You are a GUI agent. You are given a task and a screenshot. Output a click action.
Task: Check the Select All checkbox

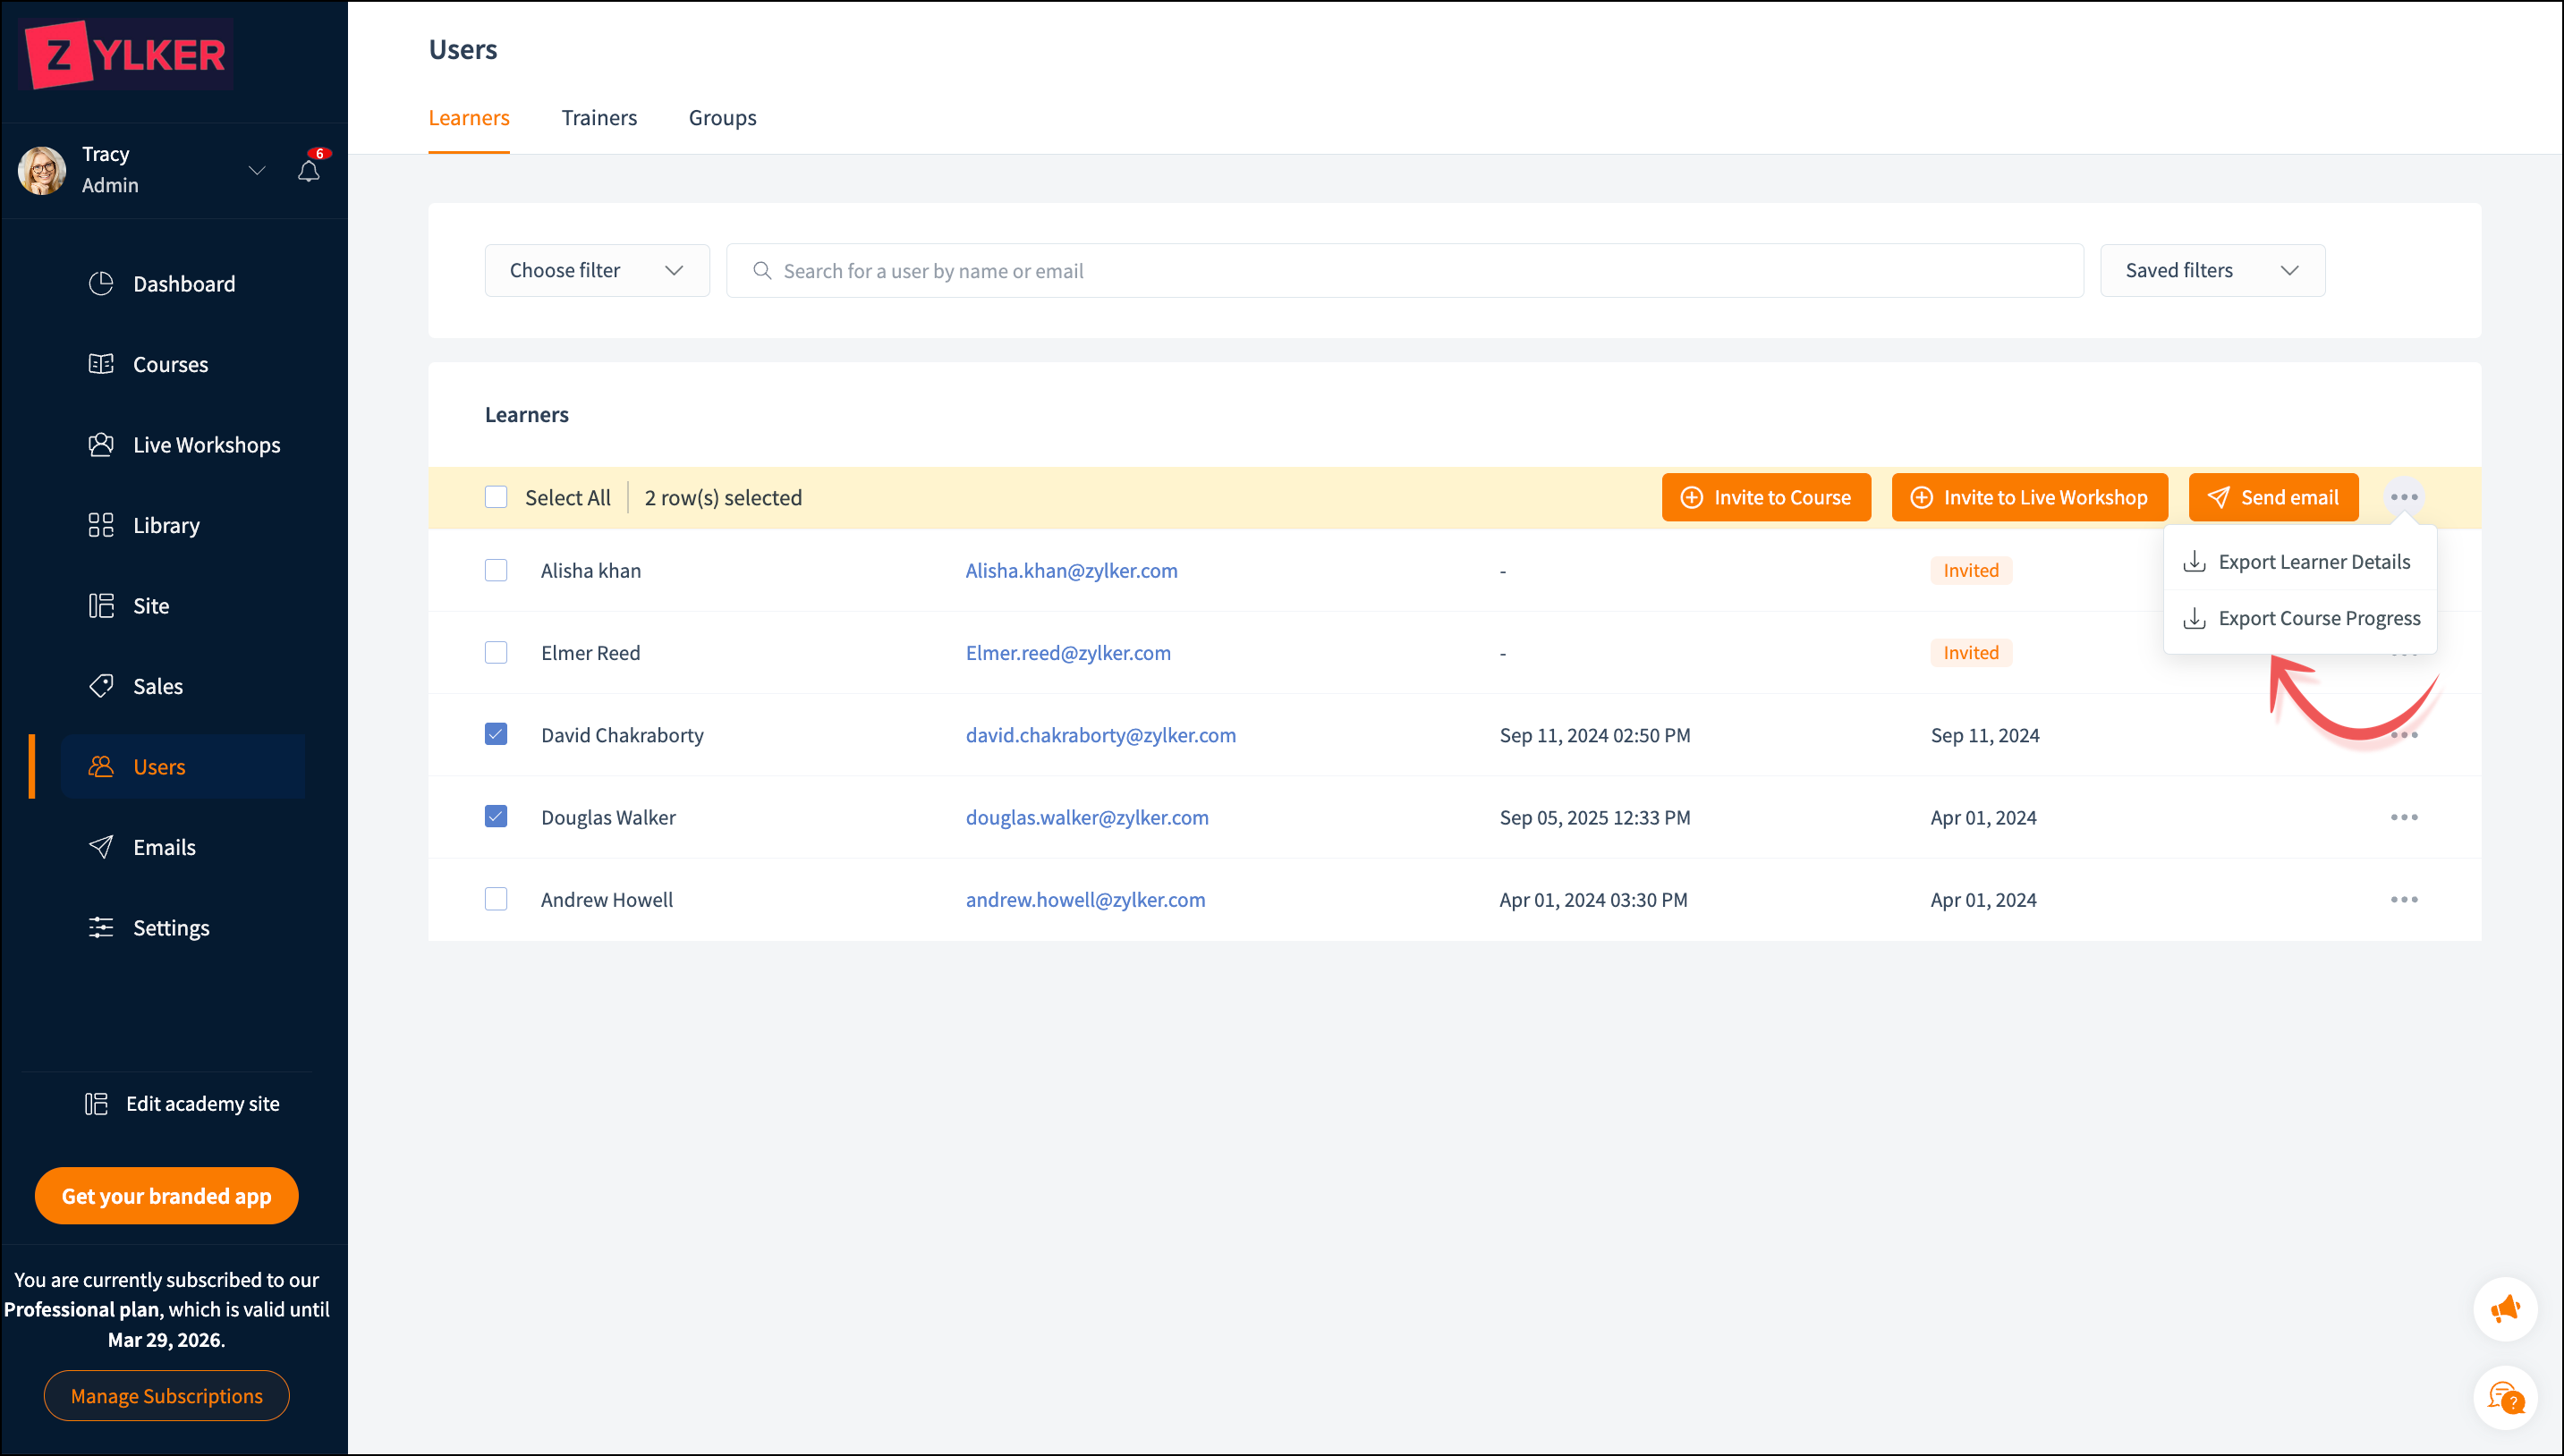[x=496, y=497]
